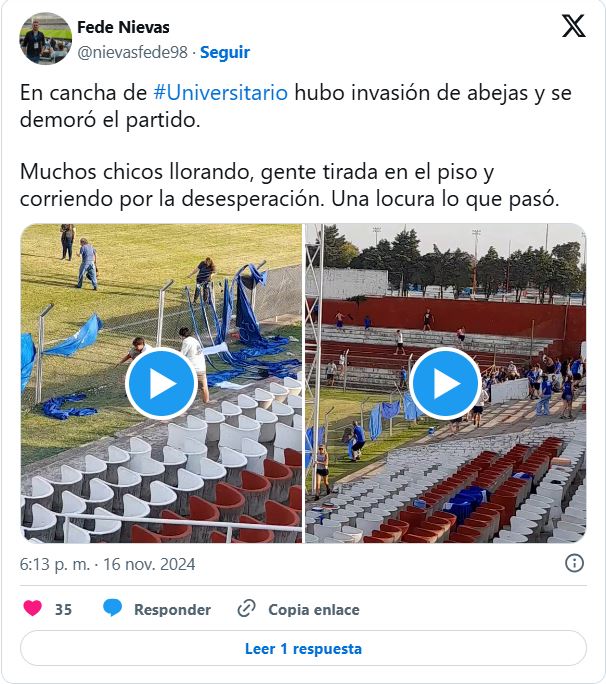Play the right stadium stands video

[x=445, y=383]
